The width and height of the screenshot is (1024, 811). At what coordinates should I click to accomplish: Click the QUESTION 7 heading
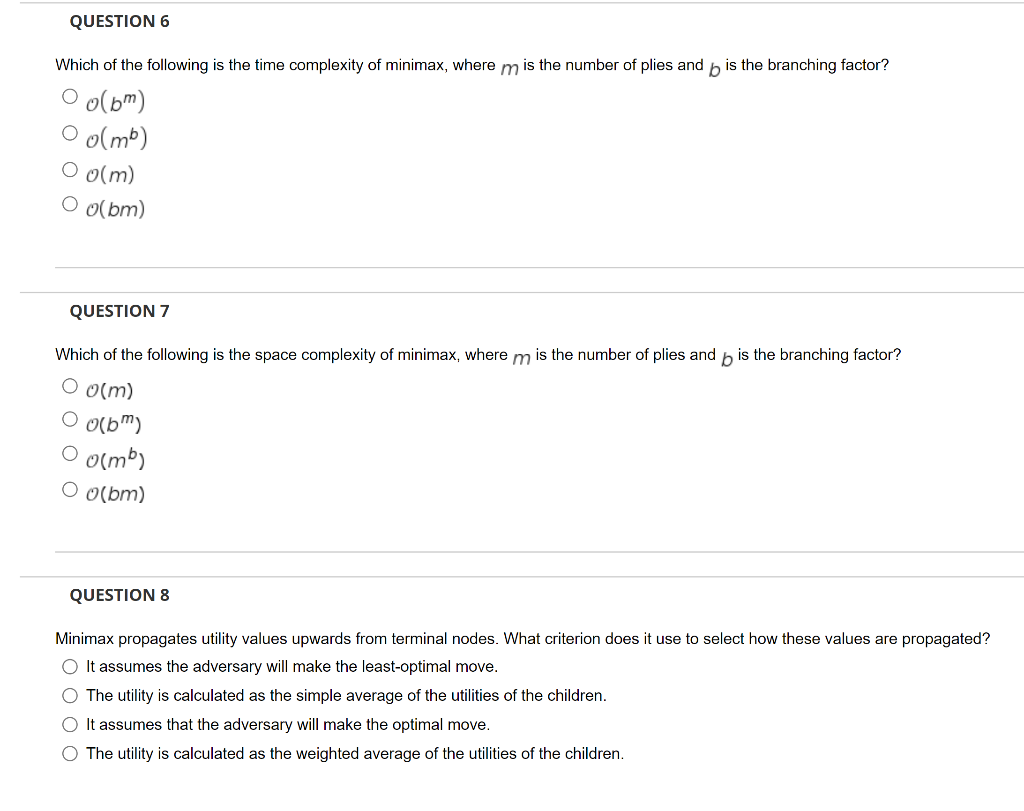[119, 311]
